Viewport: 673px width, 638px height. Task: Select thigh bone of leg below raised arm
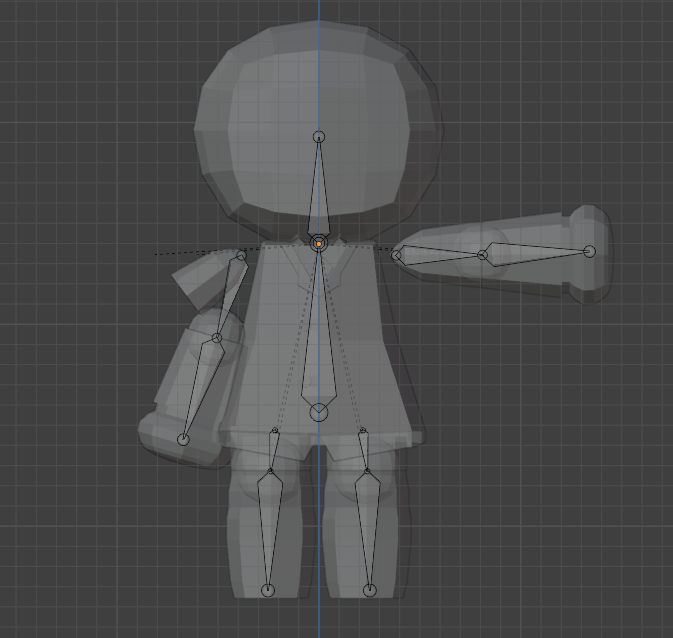[364, 451]
